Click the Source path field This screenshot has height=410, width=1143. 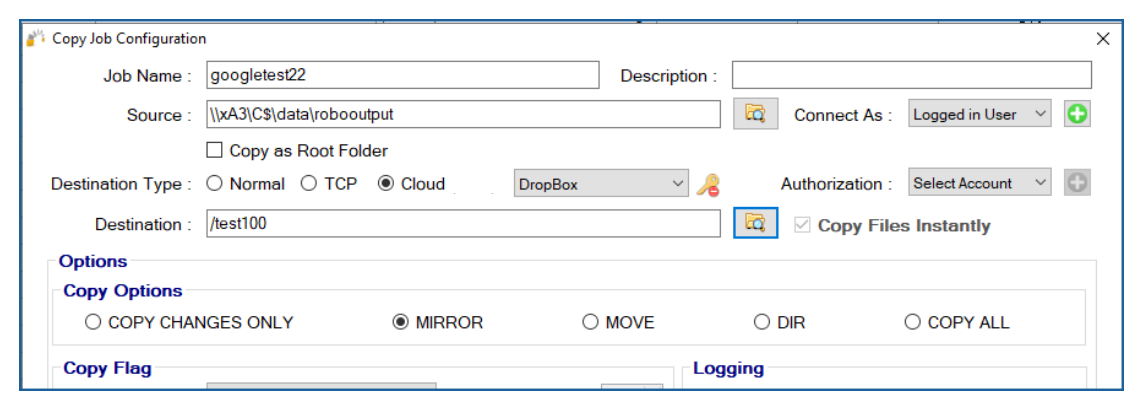click(464, 114)
